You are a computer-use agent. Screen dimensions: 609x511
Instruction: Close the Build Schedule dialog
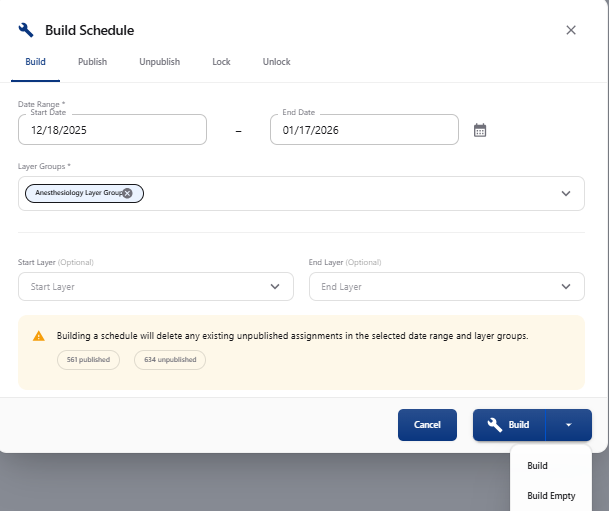coord(571,30)
